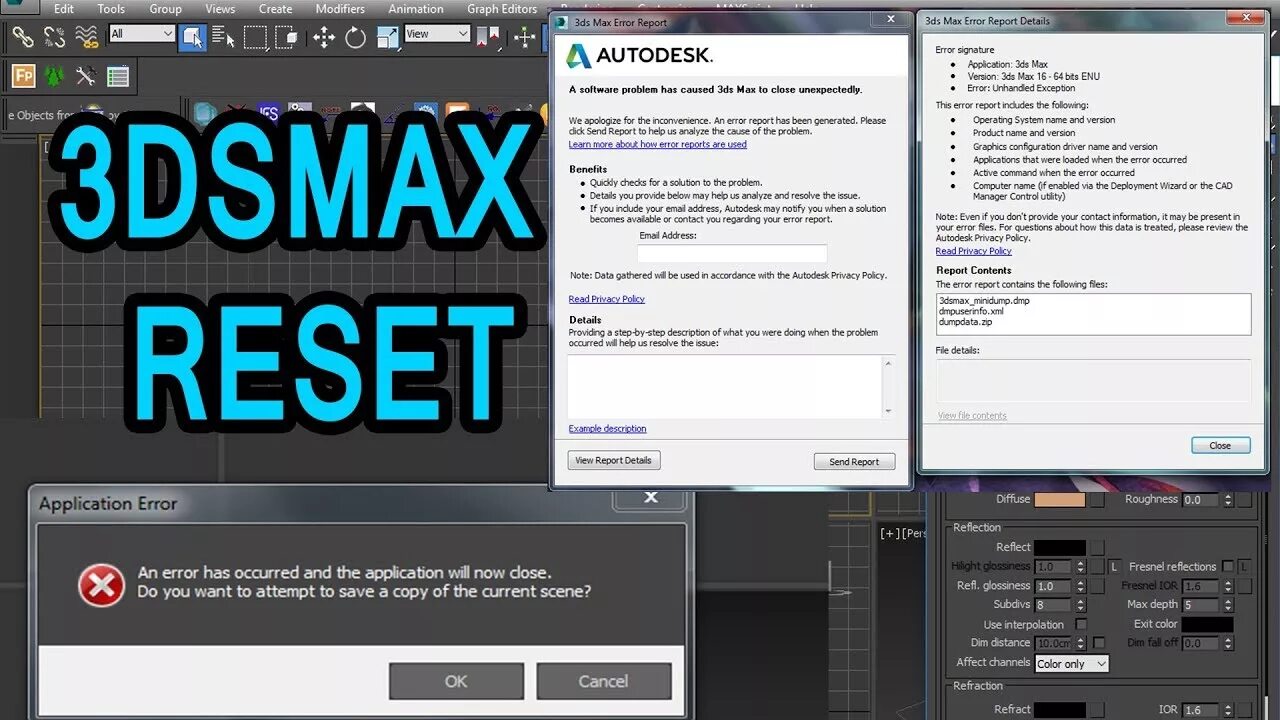Click the Send Report button
Image resolution: width=1280 pixels, height=720 pixels.
[854, 461]
